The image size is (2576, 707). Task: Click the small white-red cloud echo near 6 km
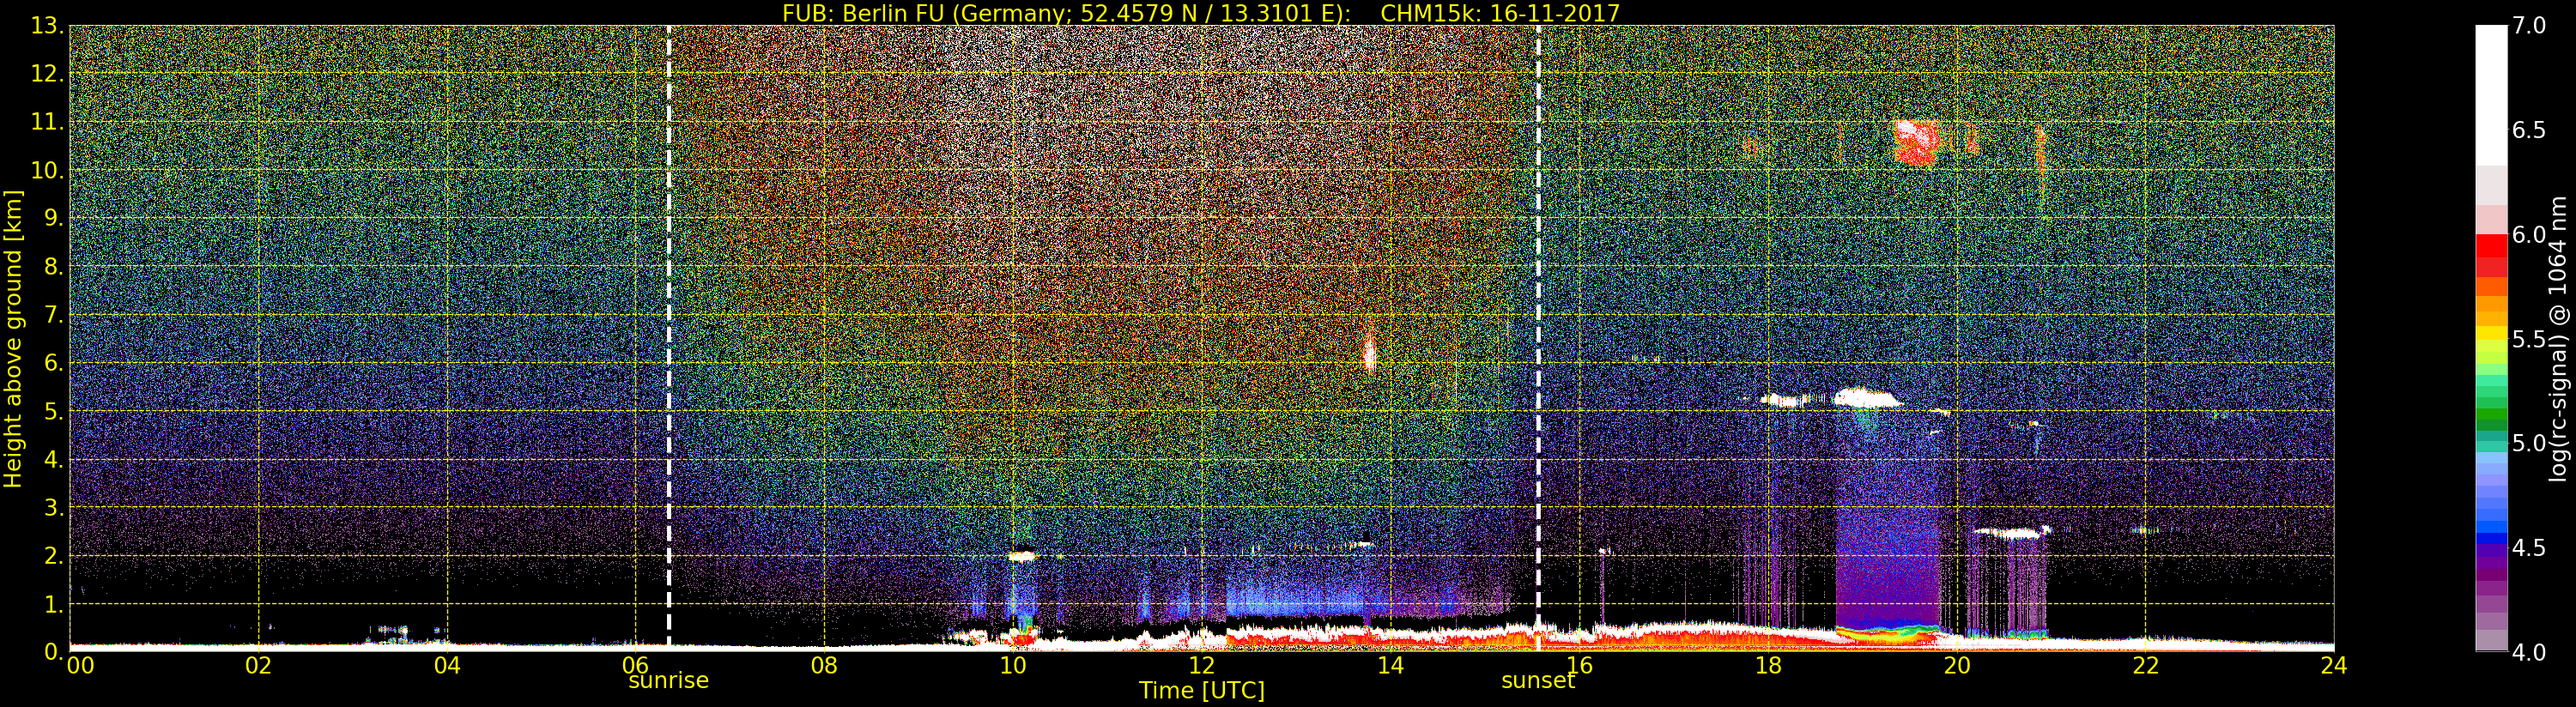(1370, 352)
